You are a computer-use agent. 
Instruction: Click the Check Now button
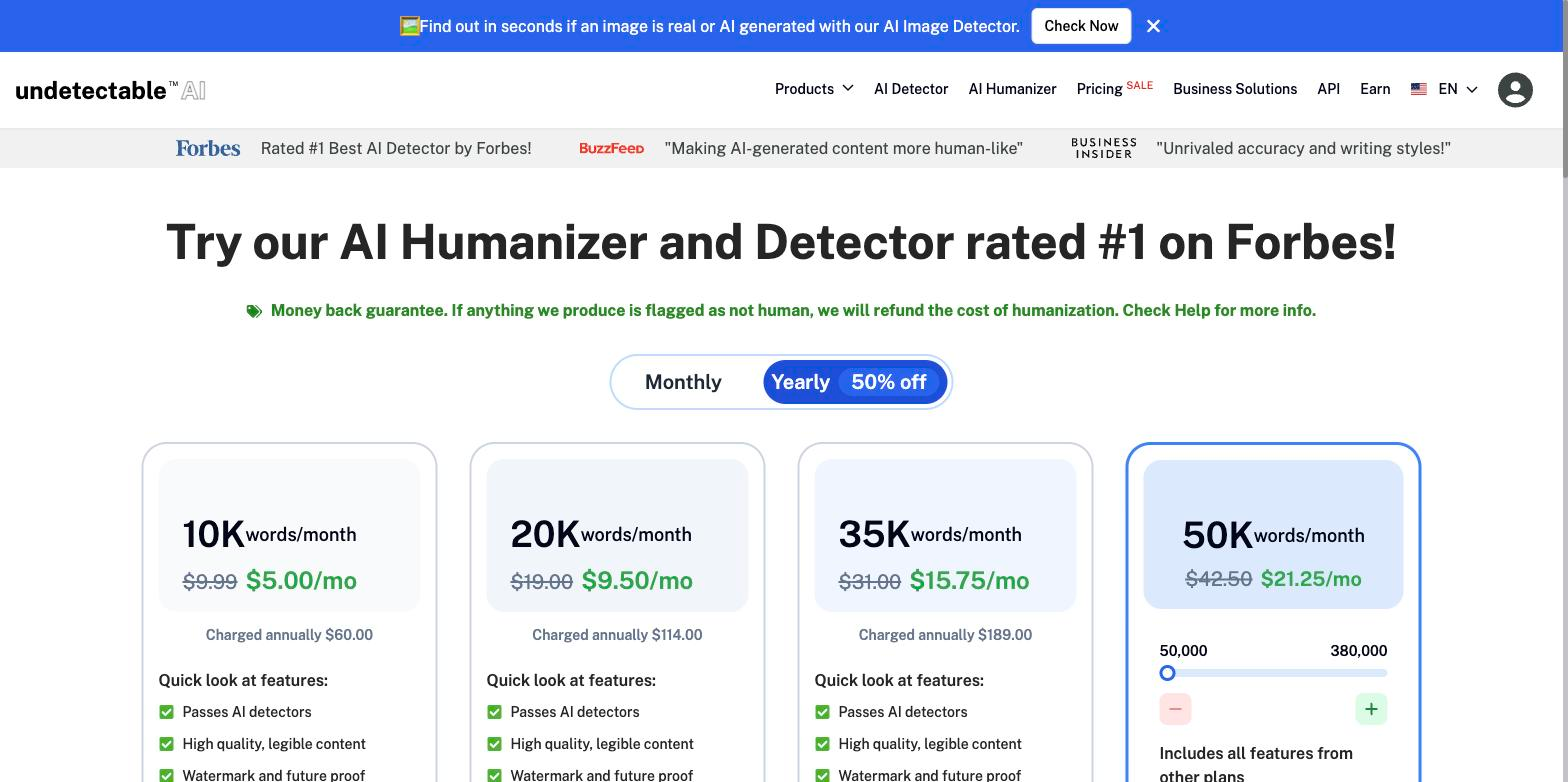[x=1081, y=26]
